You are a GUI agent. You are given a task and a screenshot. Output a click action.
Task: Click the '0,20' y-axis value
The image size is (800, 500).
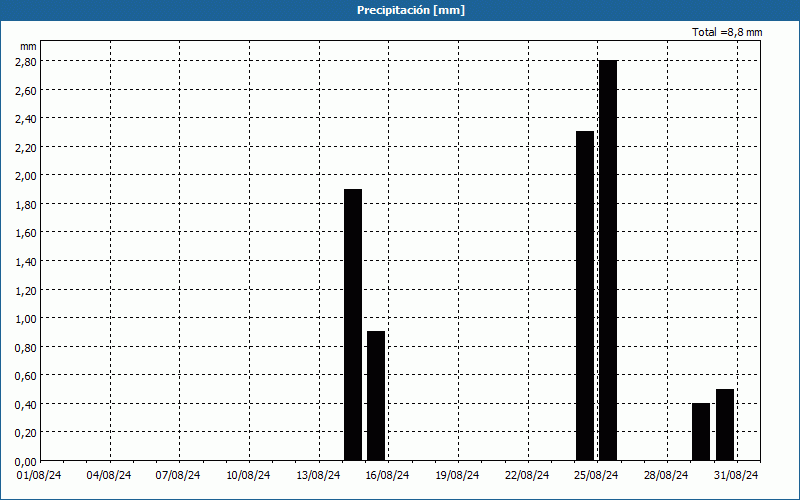coord(26,433)
